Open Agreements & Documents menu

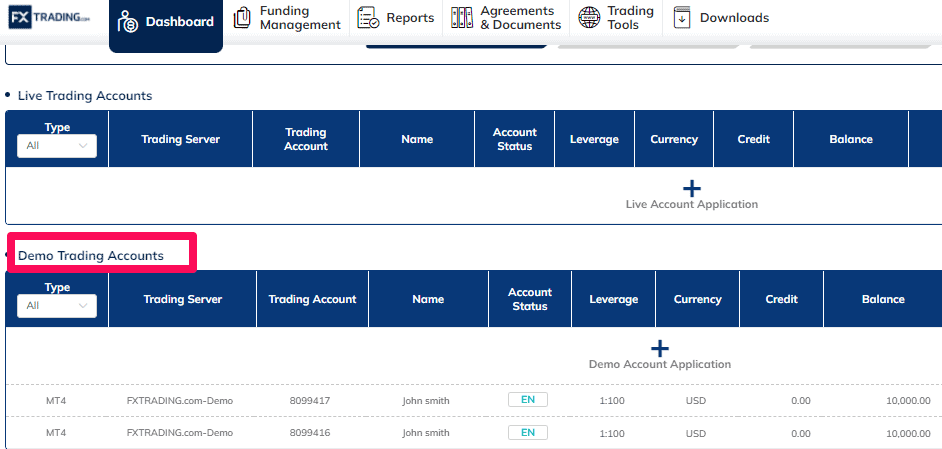(506, 18)
